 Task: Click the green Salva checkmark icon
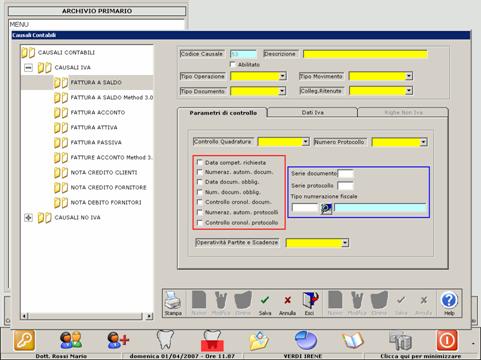click(x=265, y=300)
